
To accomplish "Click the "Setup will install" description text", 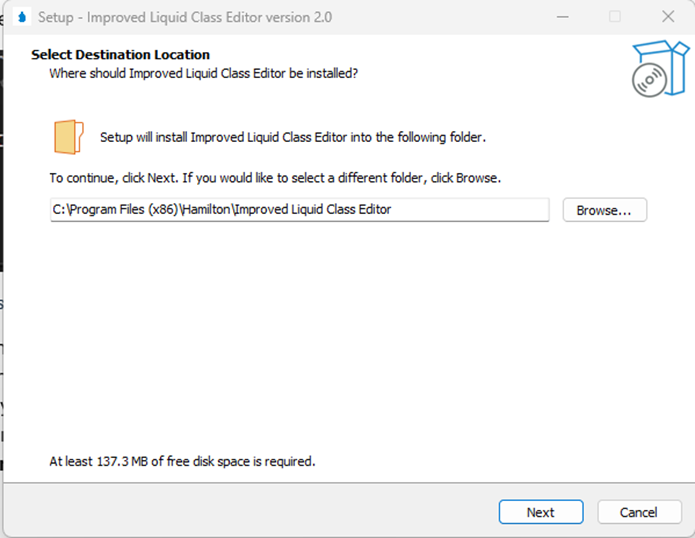I will point(293,137).
